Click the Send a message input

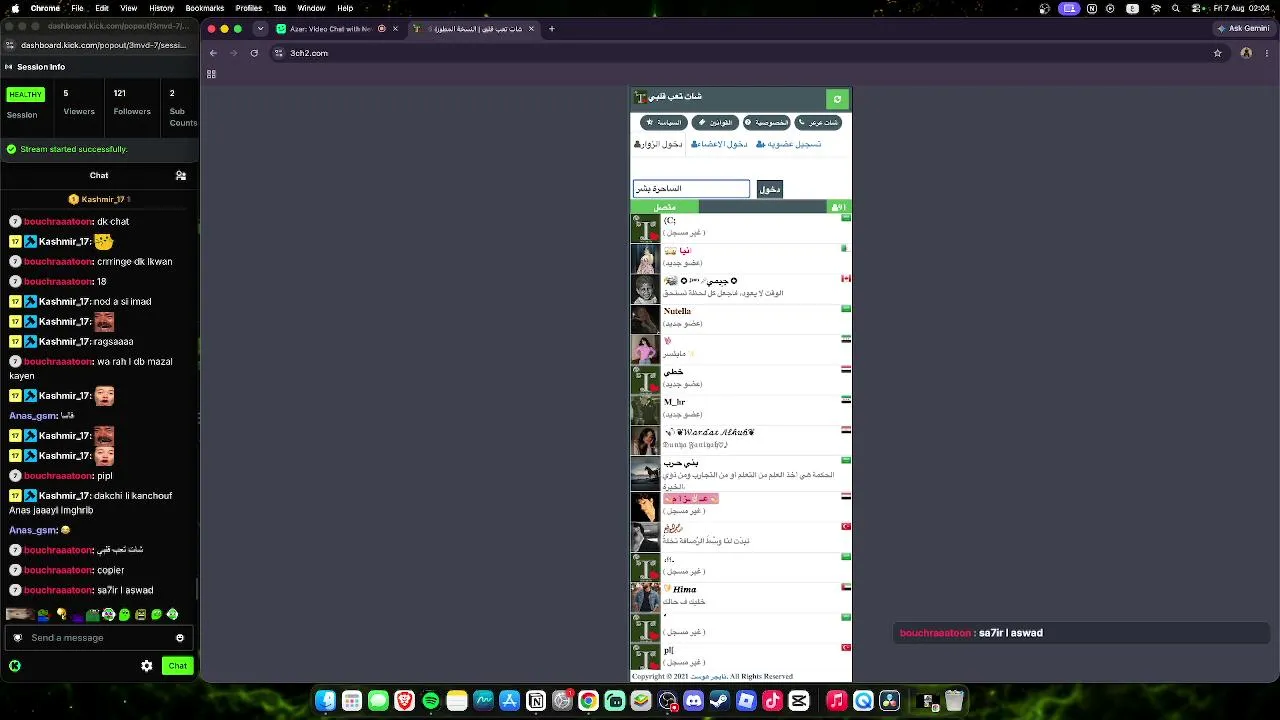pyautogui.click(x=98, y=638)
